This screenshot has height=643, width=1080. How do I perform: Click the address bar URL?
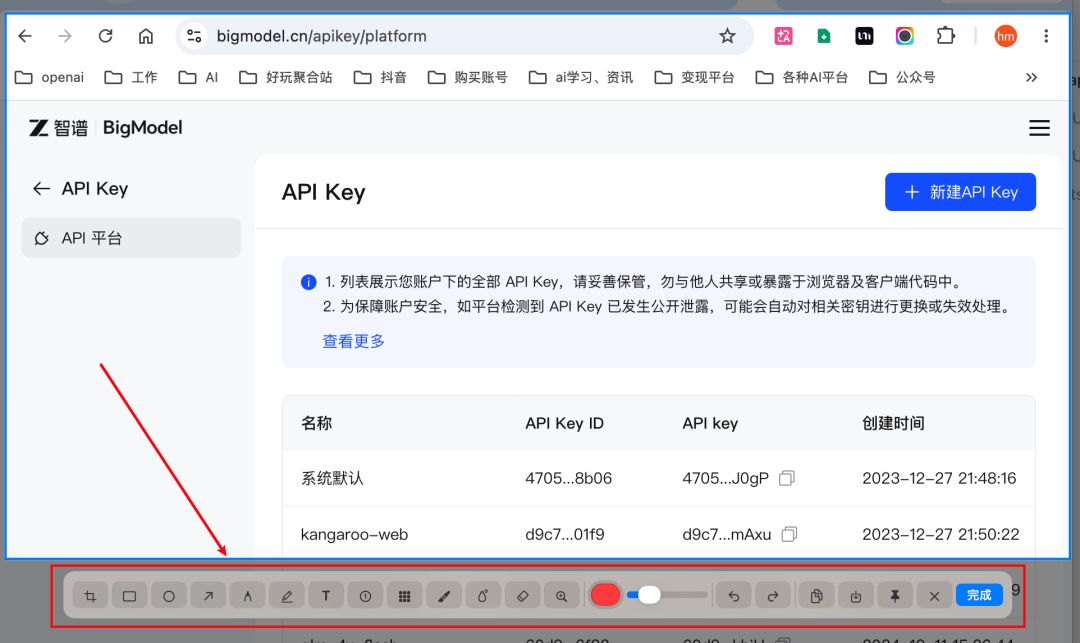(x=322, y=36)
